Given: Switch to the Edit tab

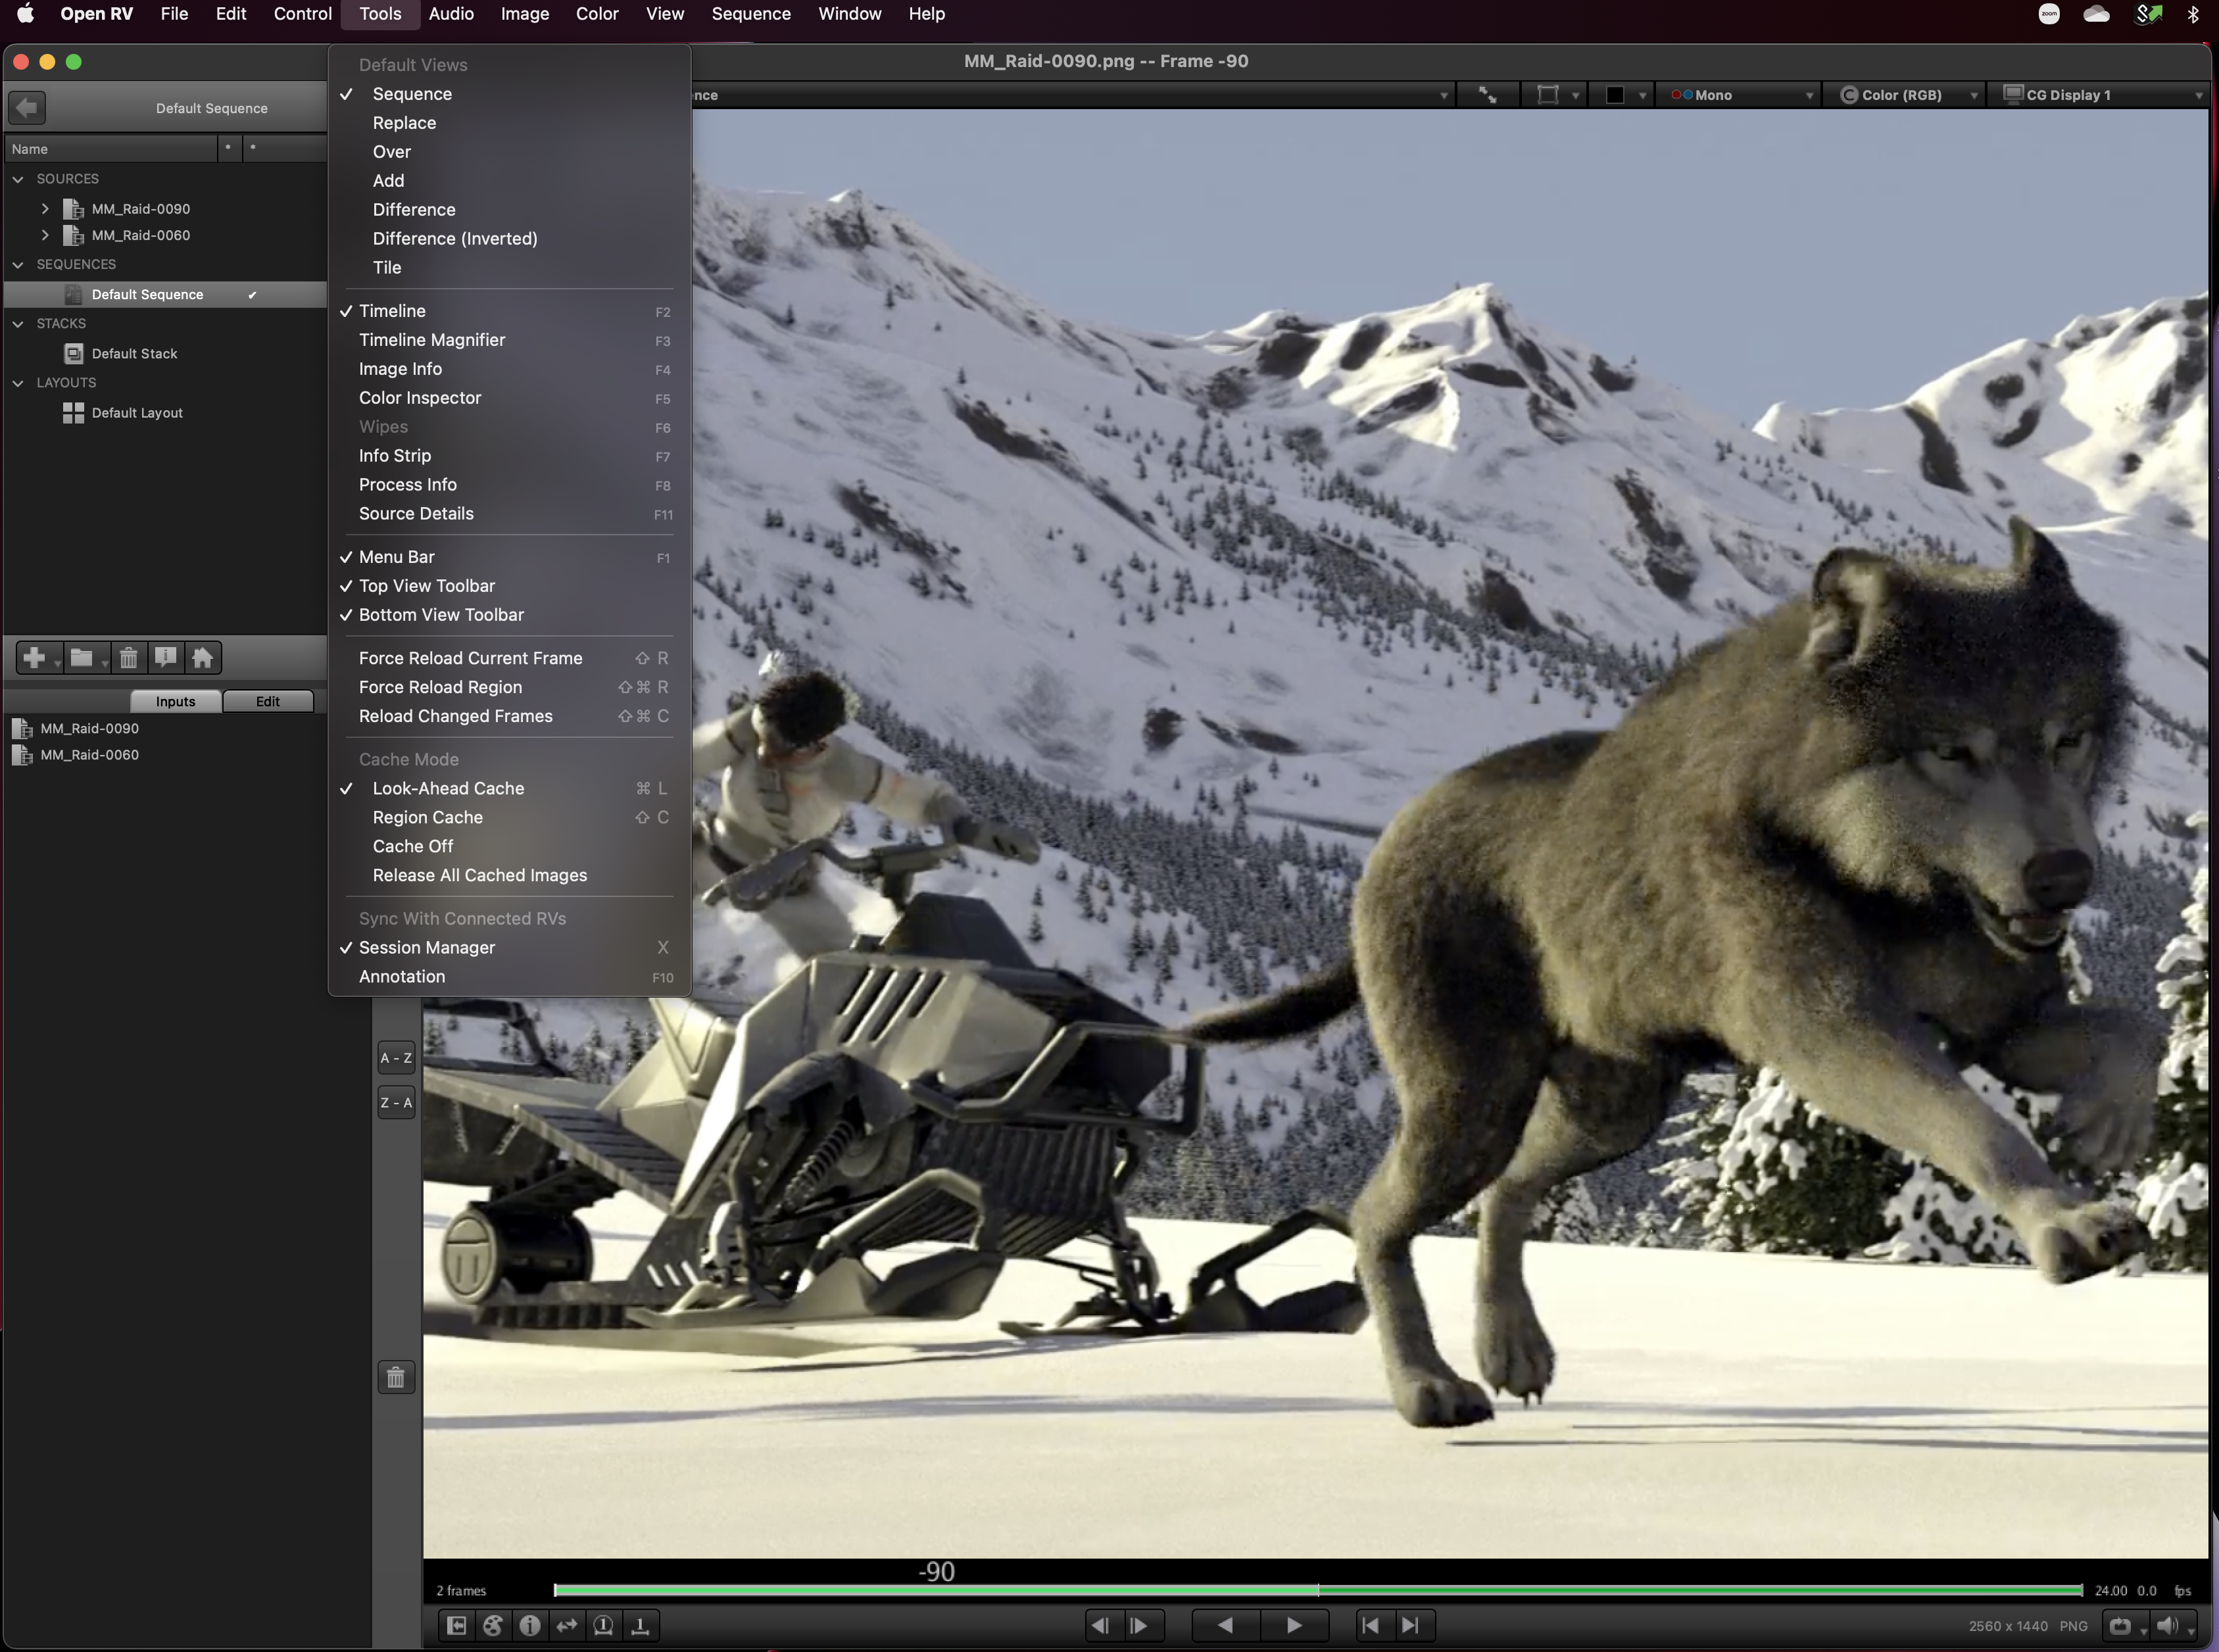Looking at the screenshot, I should [267, 701].
